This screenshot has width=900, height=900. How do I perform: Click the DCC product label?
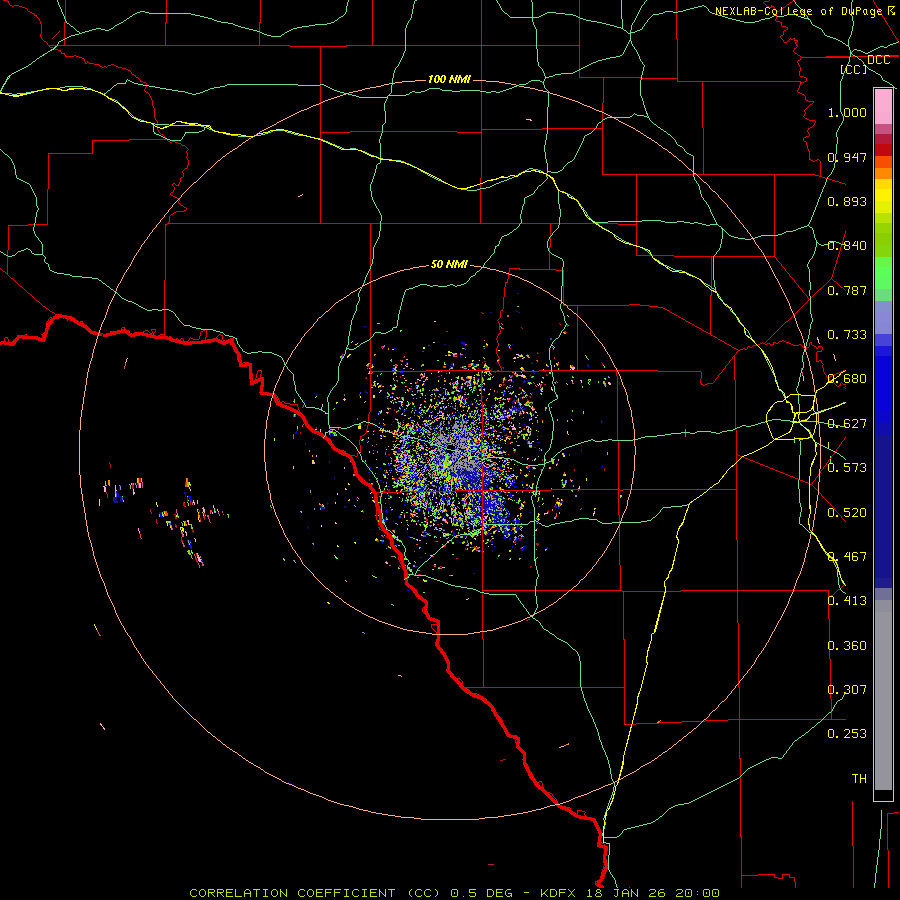878,60
